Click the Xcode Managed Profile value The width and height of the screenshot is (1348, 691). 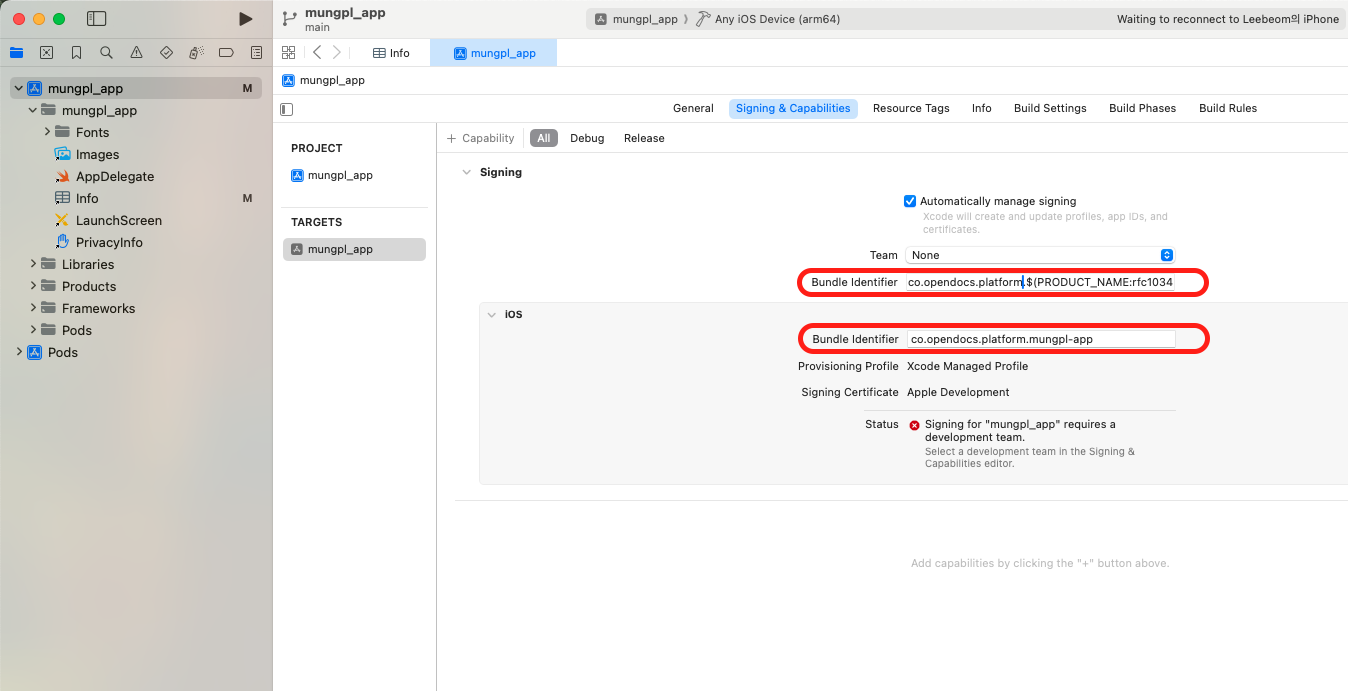click(967, 366)
